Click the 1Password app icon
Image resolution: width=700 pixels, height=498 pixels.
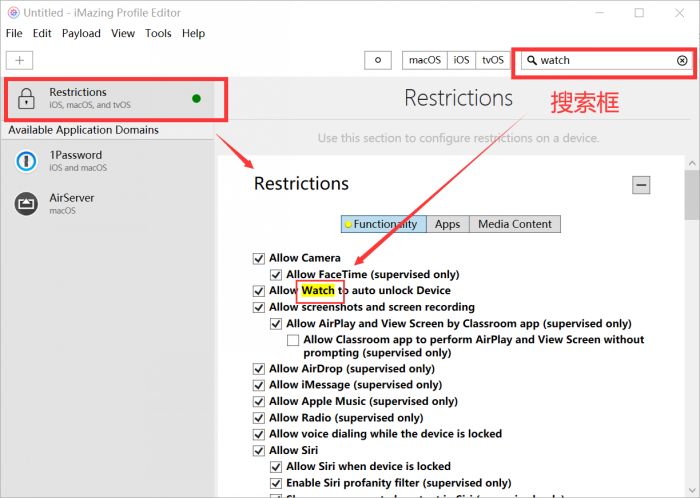[26, 161]
